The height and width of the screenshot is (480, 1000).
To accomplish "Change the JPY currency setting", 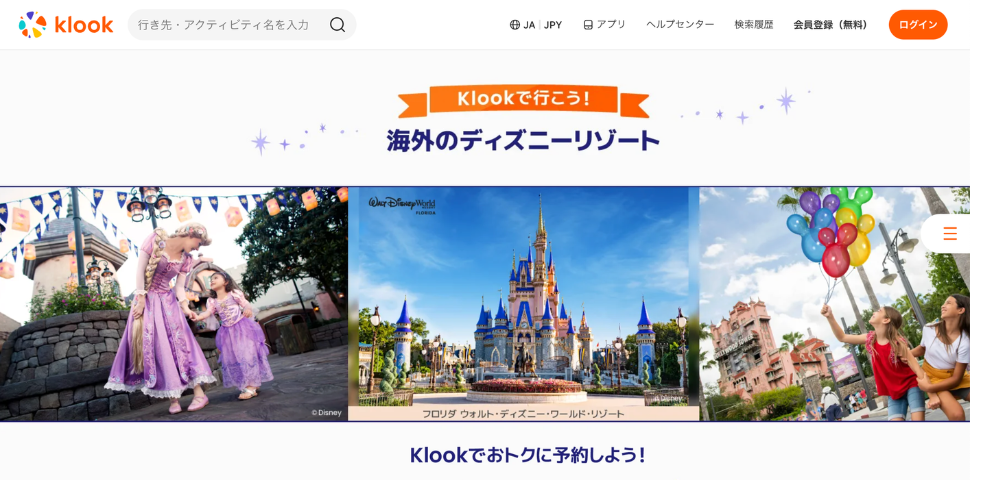I will tap(553, 25).
